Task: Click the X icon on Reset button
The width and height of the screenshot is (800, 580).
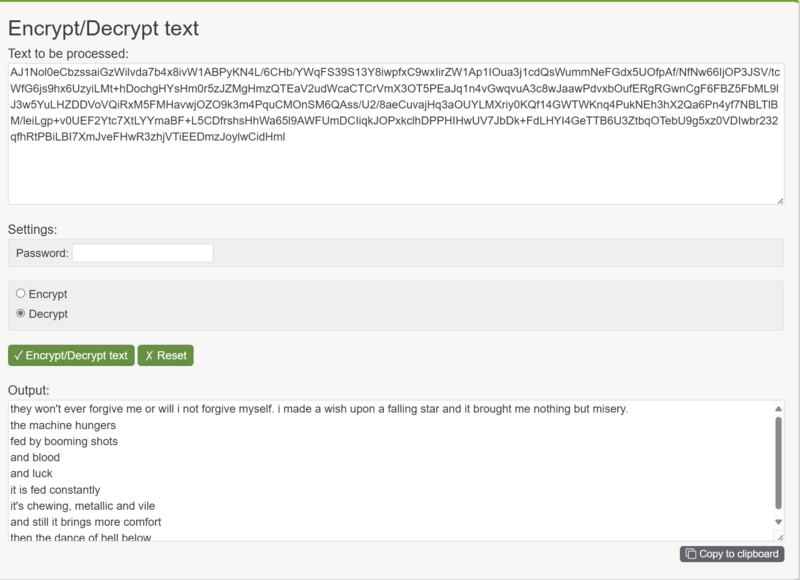Action: (149, 356)
